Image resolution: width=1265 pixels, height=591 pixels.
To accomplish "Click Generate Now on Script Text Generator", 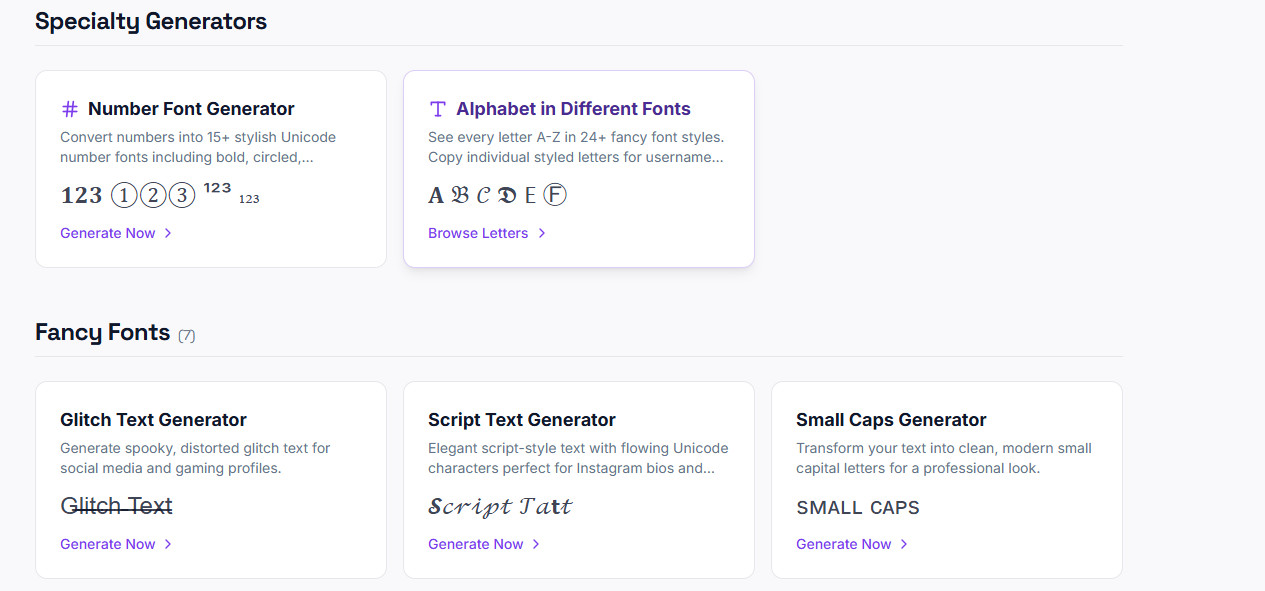I will (474, 543).
